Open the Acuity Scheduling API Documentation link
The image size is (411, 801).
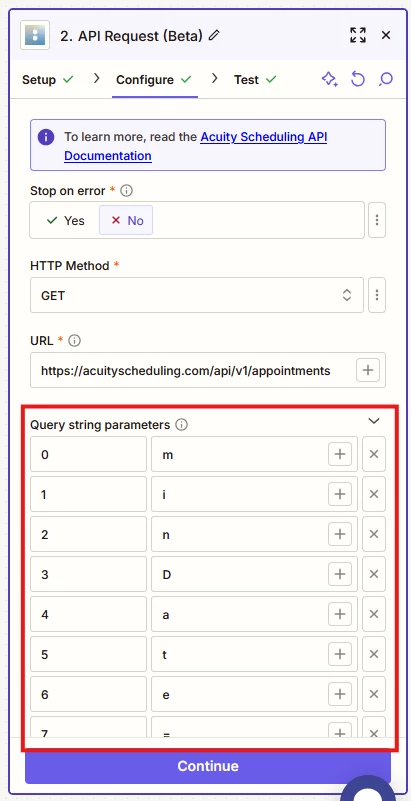tap(196, 147)
